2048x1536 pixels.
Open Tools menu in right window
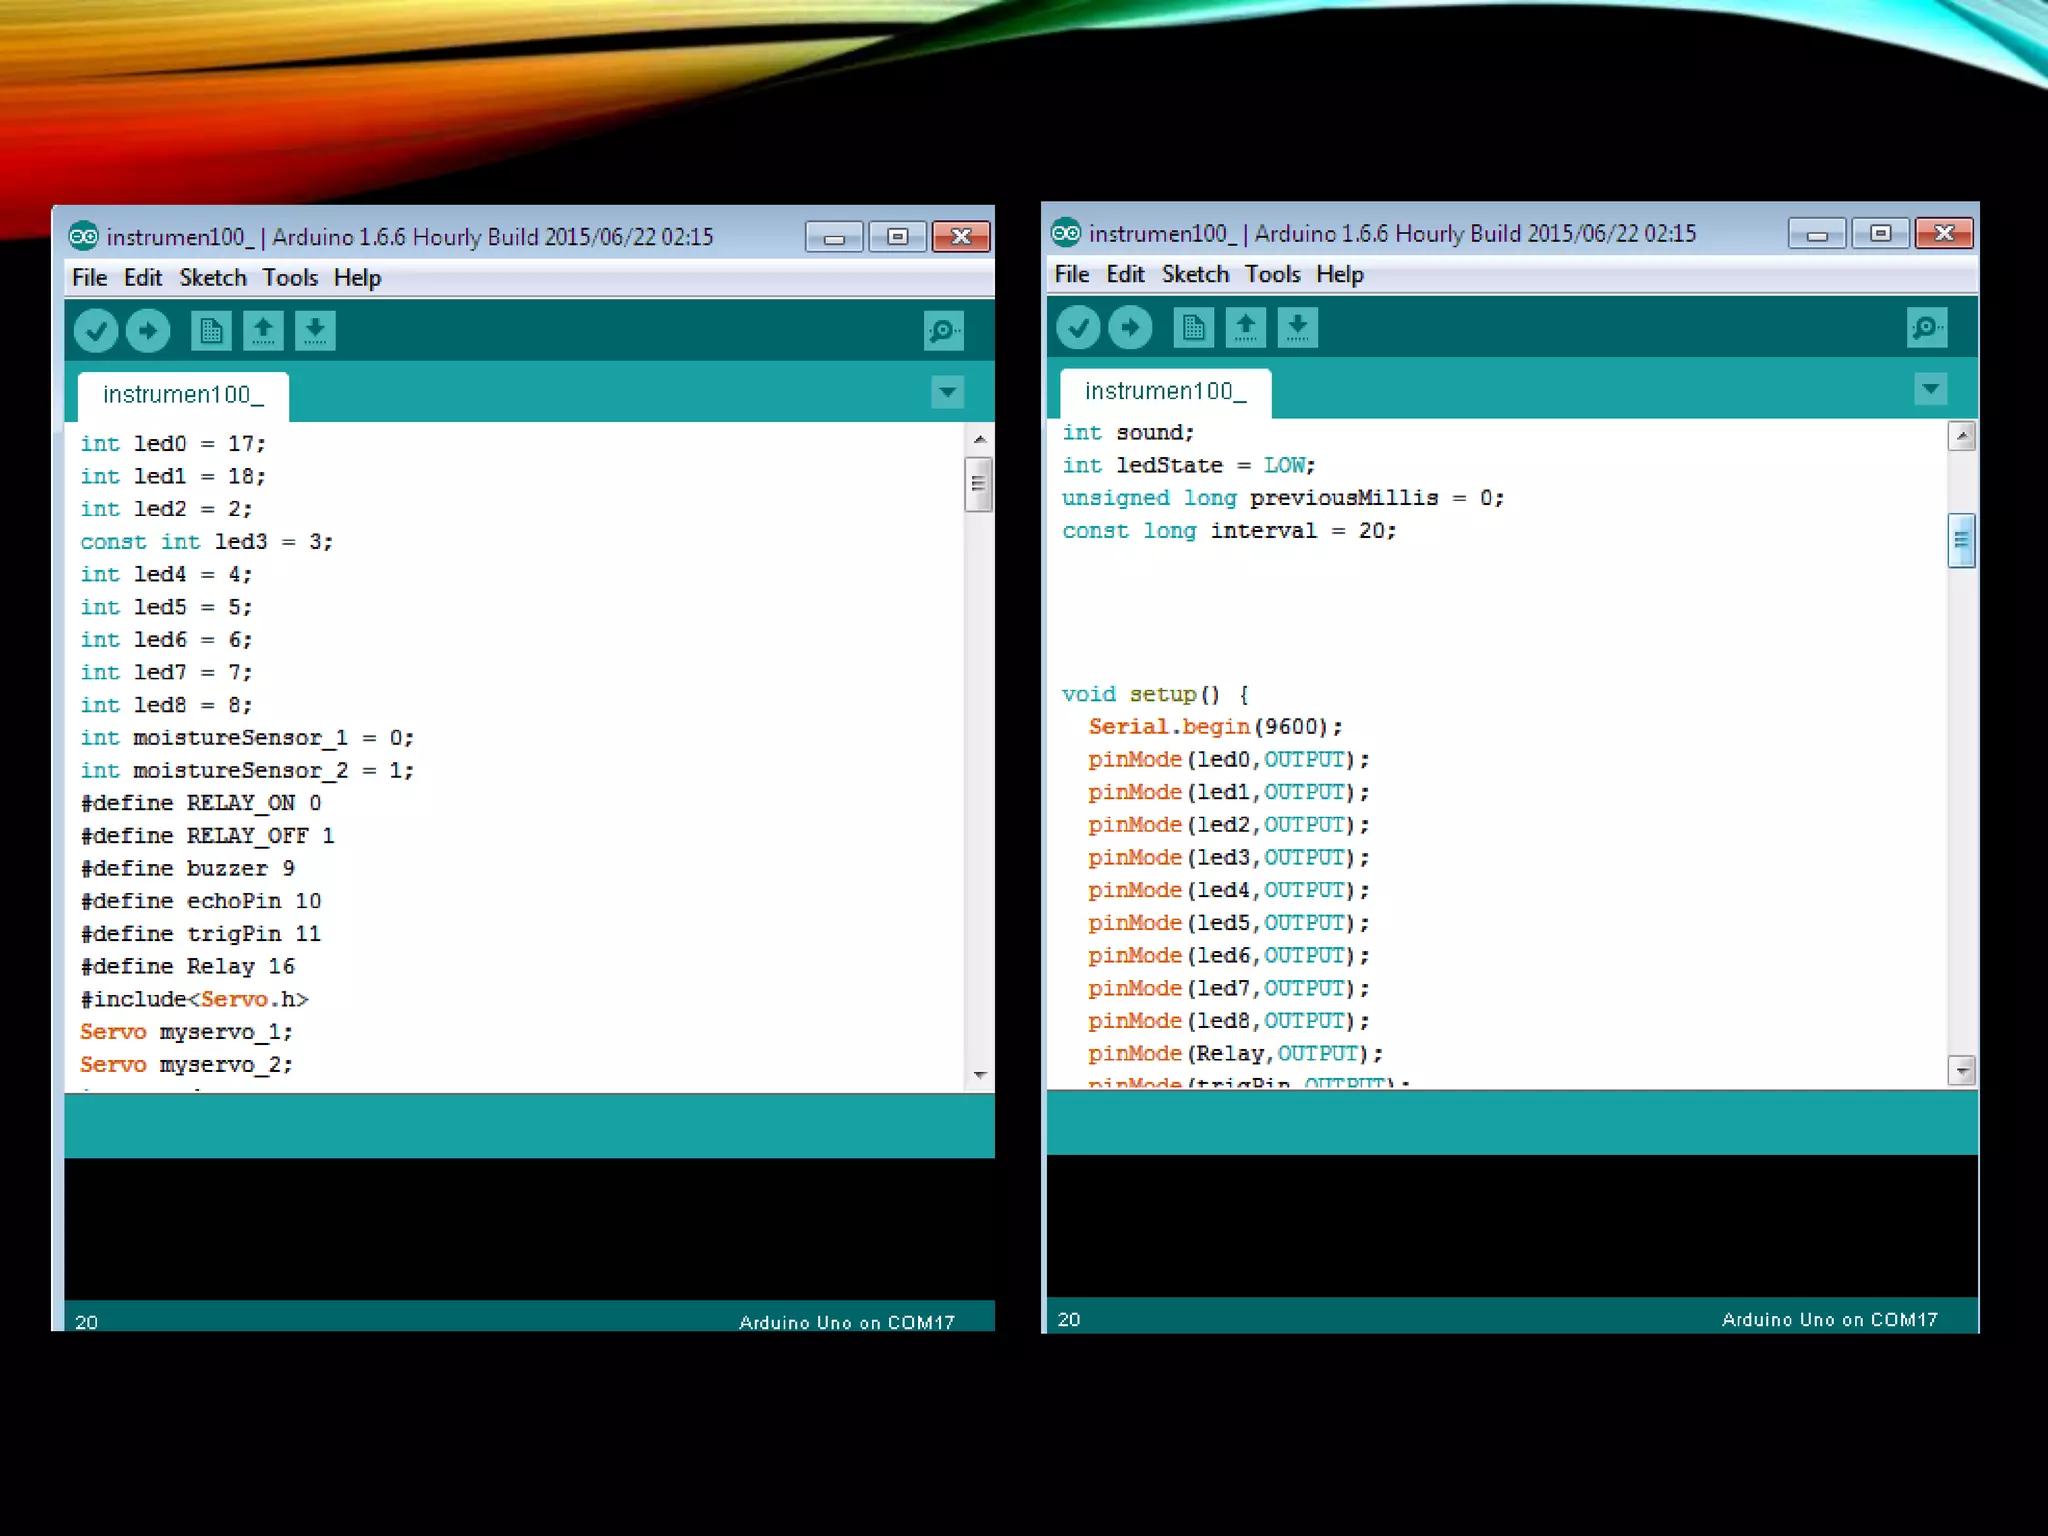tap(1272, 274)
